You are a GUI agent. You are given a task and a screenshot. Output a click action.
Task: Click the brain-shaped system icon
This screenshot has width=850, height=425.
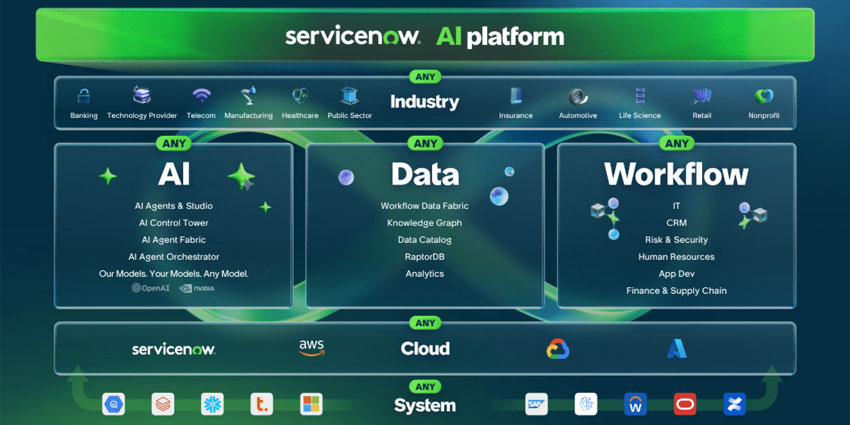pos(586,404)
